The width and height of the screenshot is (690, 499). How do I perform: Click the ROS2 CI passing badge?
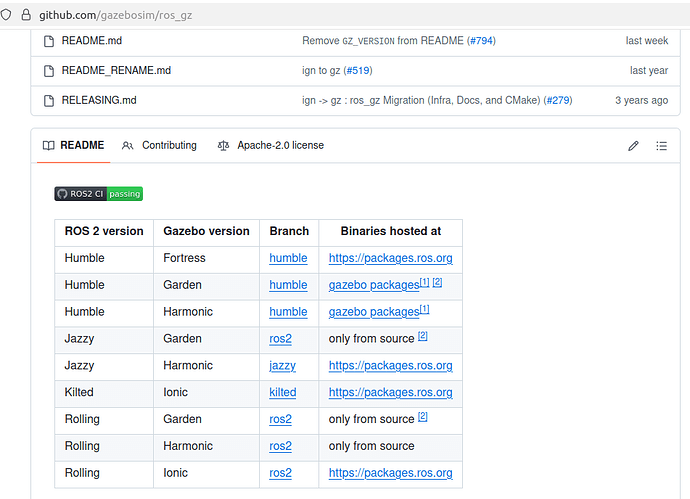99,194
